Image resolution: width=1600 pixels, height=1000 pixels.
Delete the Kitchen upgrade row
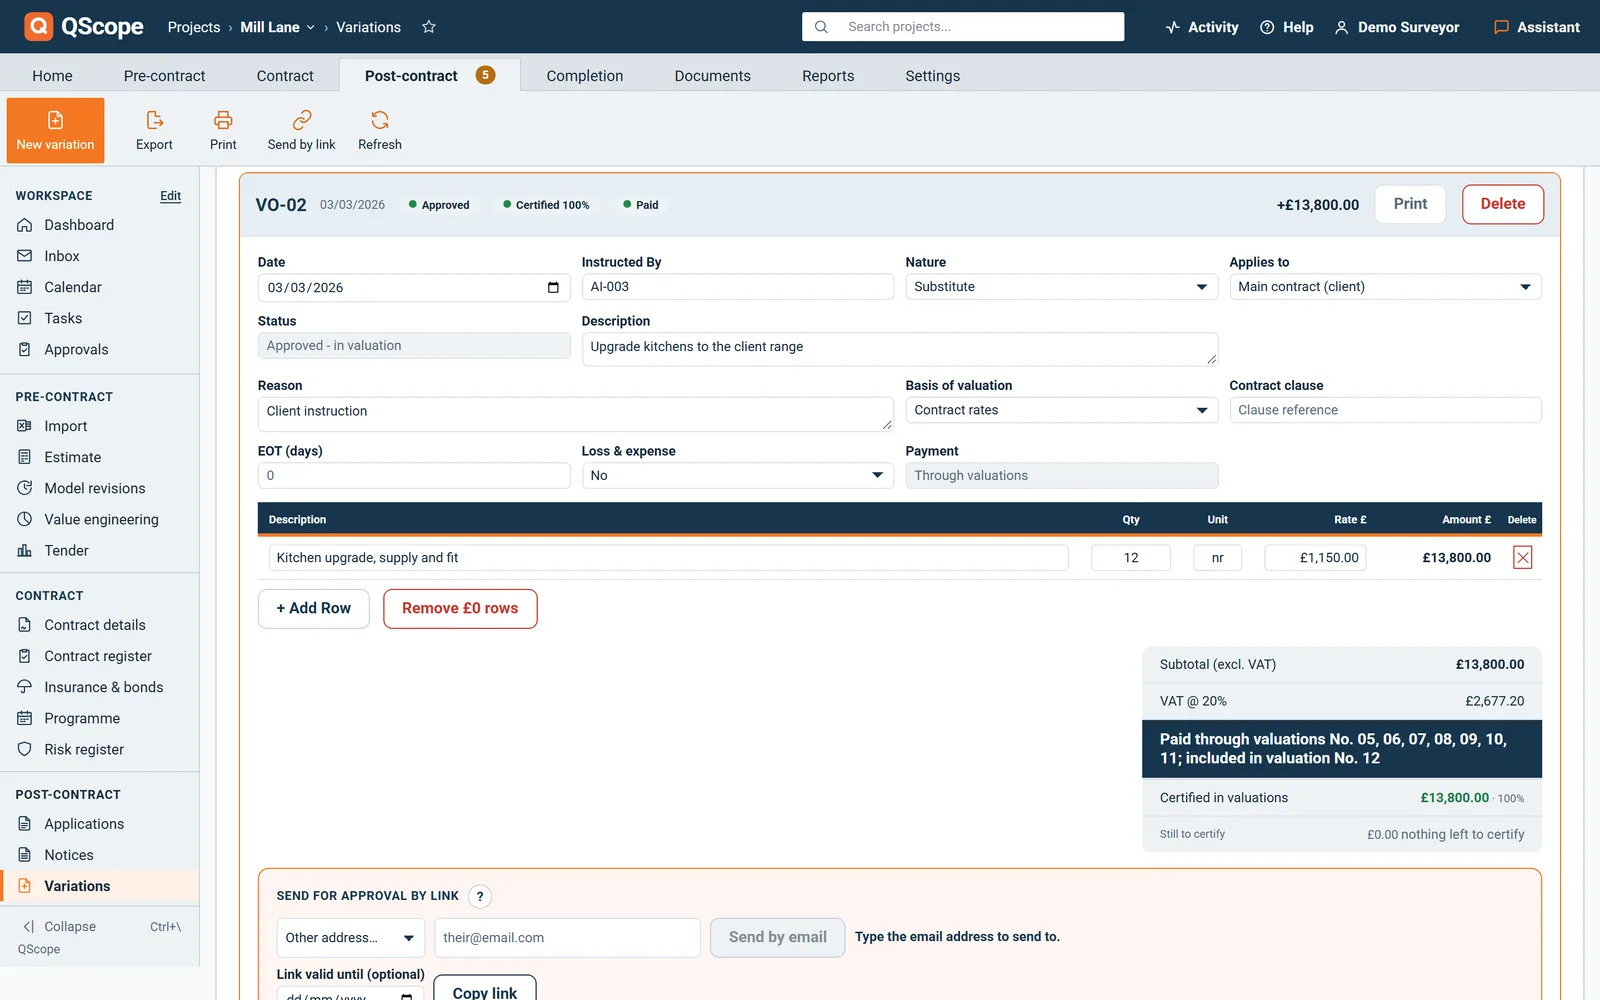tap(1522, 558)
